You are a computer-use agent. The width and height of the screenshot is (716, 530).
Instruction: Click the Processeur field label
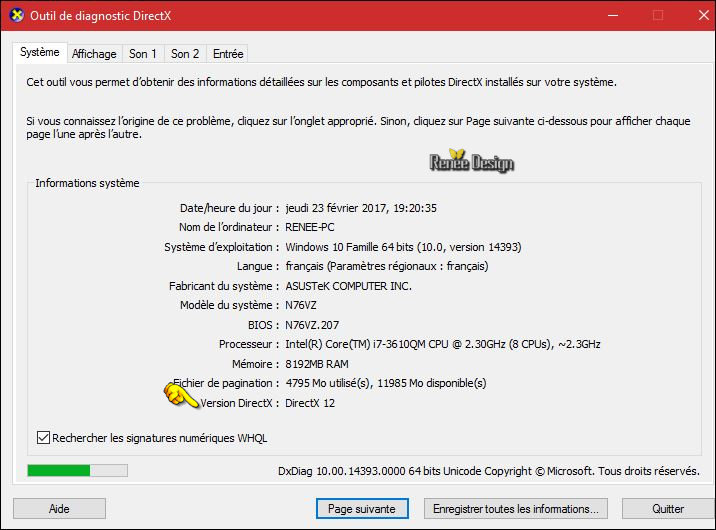point(249,344)
